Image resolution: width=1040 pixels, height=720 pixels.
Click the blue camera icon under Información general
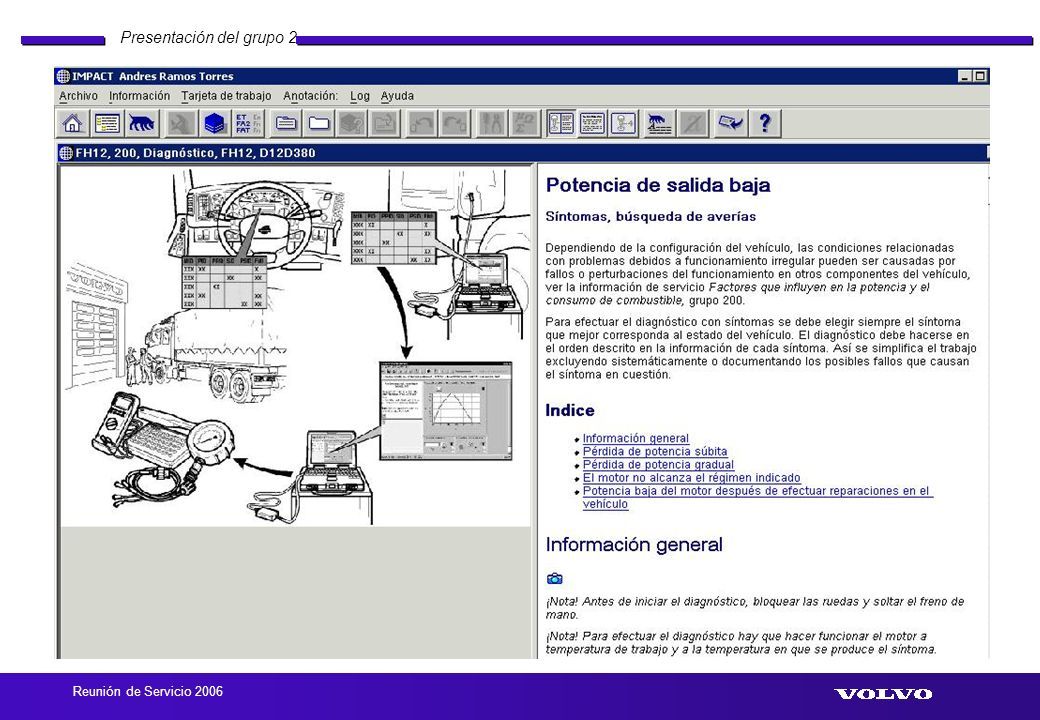(x=554, y=579)
